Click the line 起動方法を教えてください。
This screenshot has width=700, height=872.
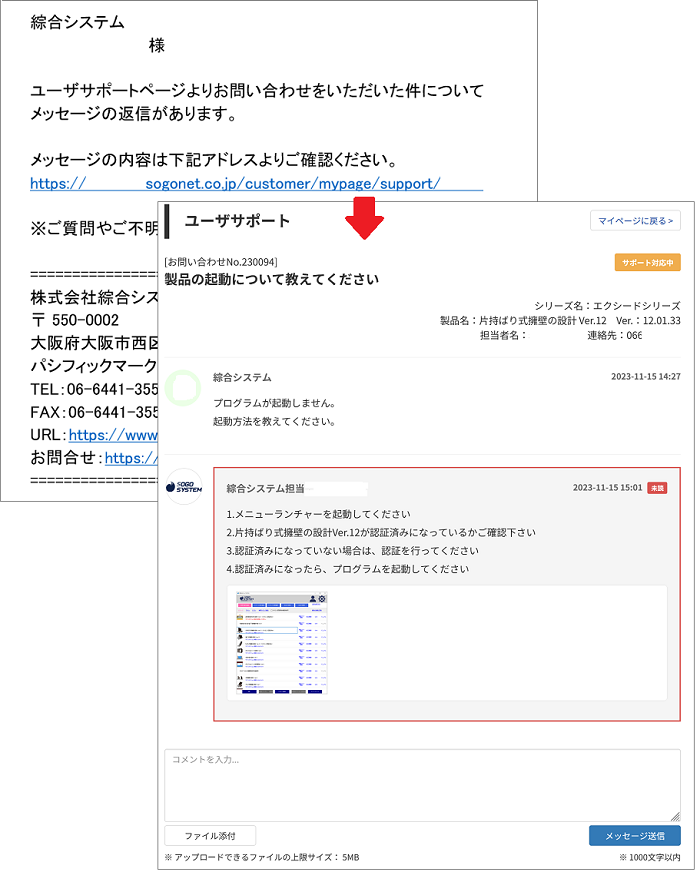point(274,422)
